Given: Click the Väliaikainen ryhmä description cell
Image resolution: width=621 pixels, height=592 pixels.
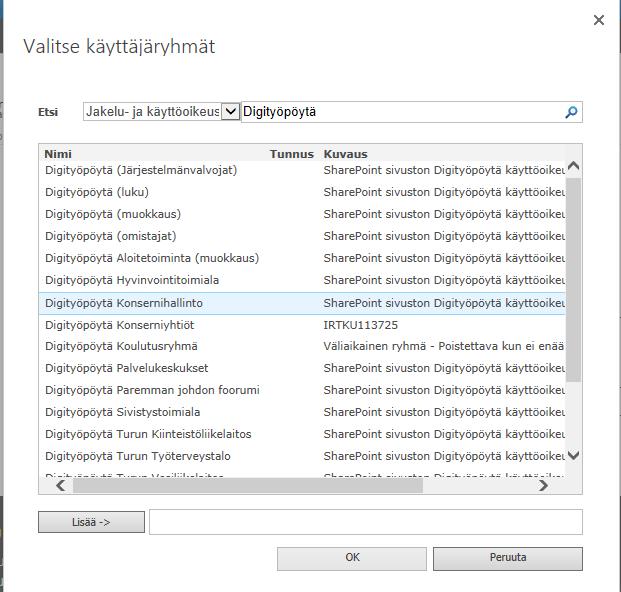Looking at the screenshot, I should pos(444,346).
